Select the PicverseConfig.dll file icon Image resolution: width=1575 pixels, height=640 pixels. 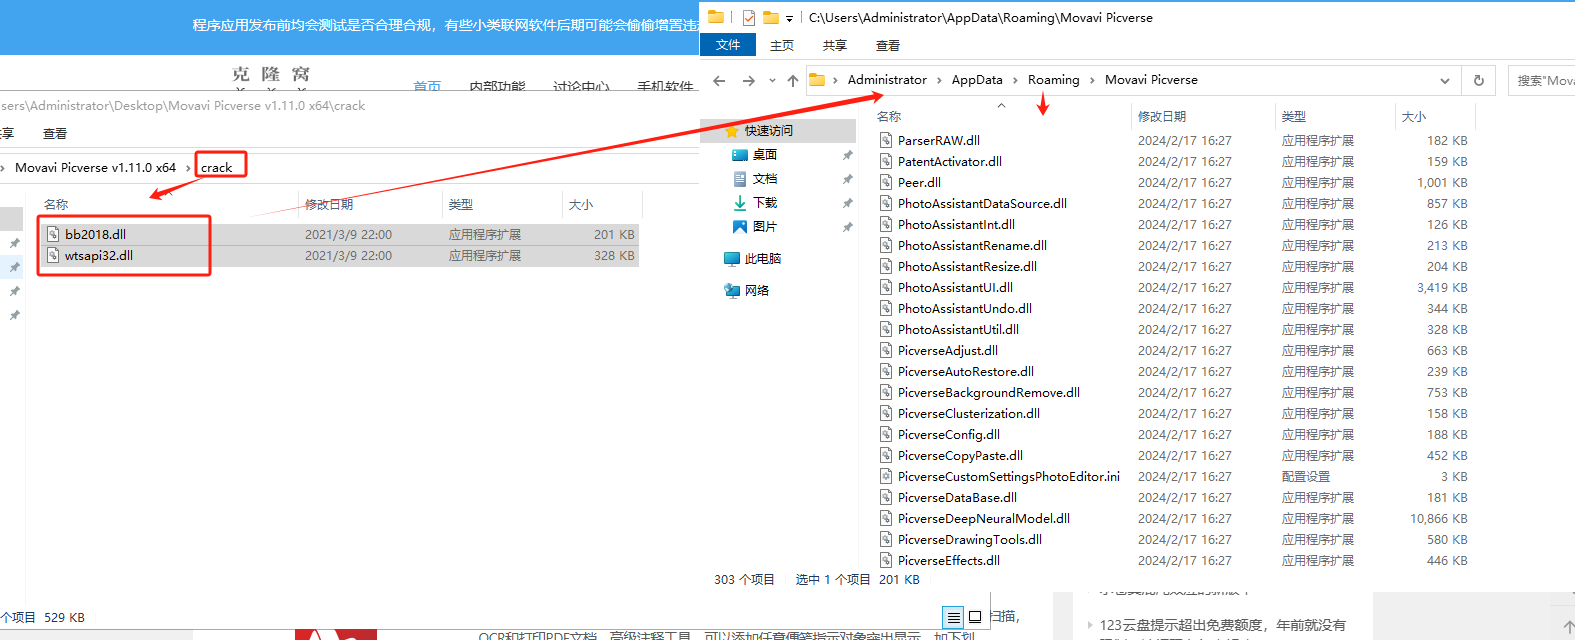[x=886, y=434]
